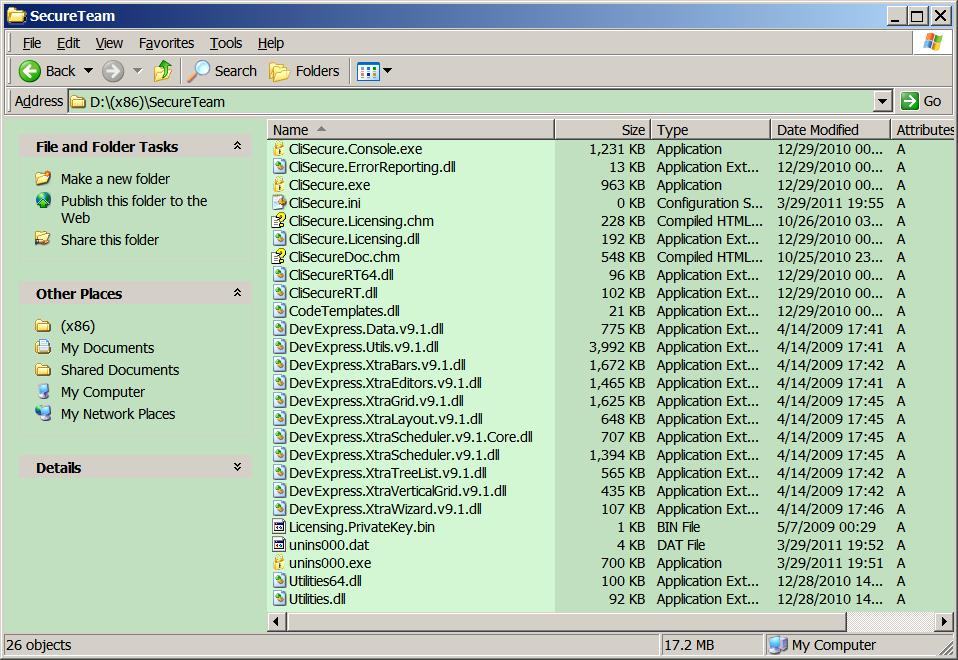Open the Address bar dropdown list
The height and width of the screenshot is (660, 958).
point(882,101)
